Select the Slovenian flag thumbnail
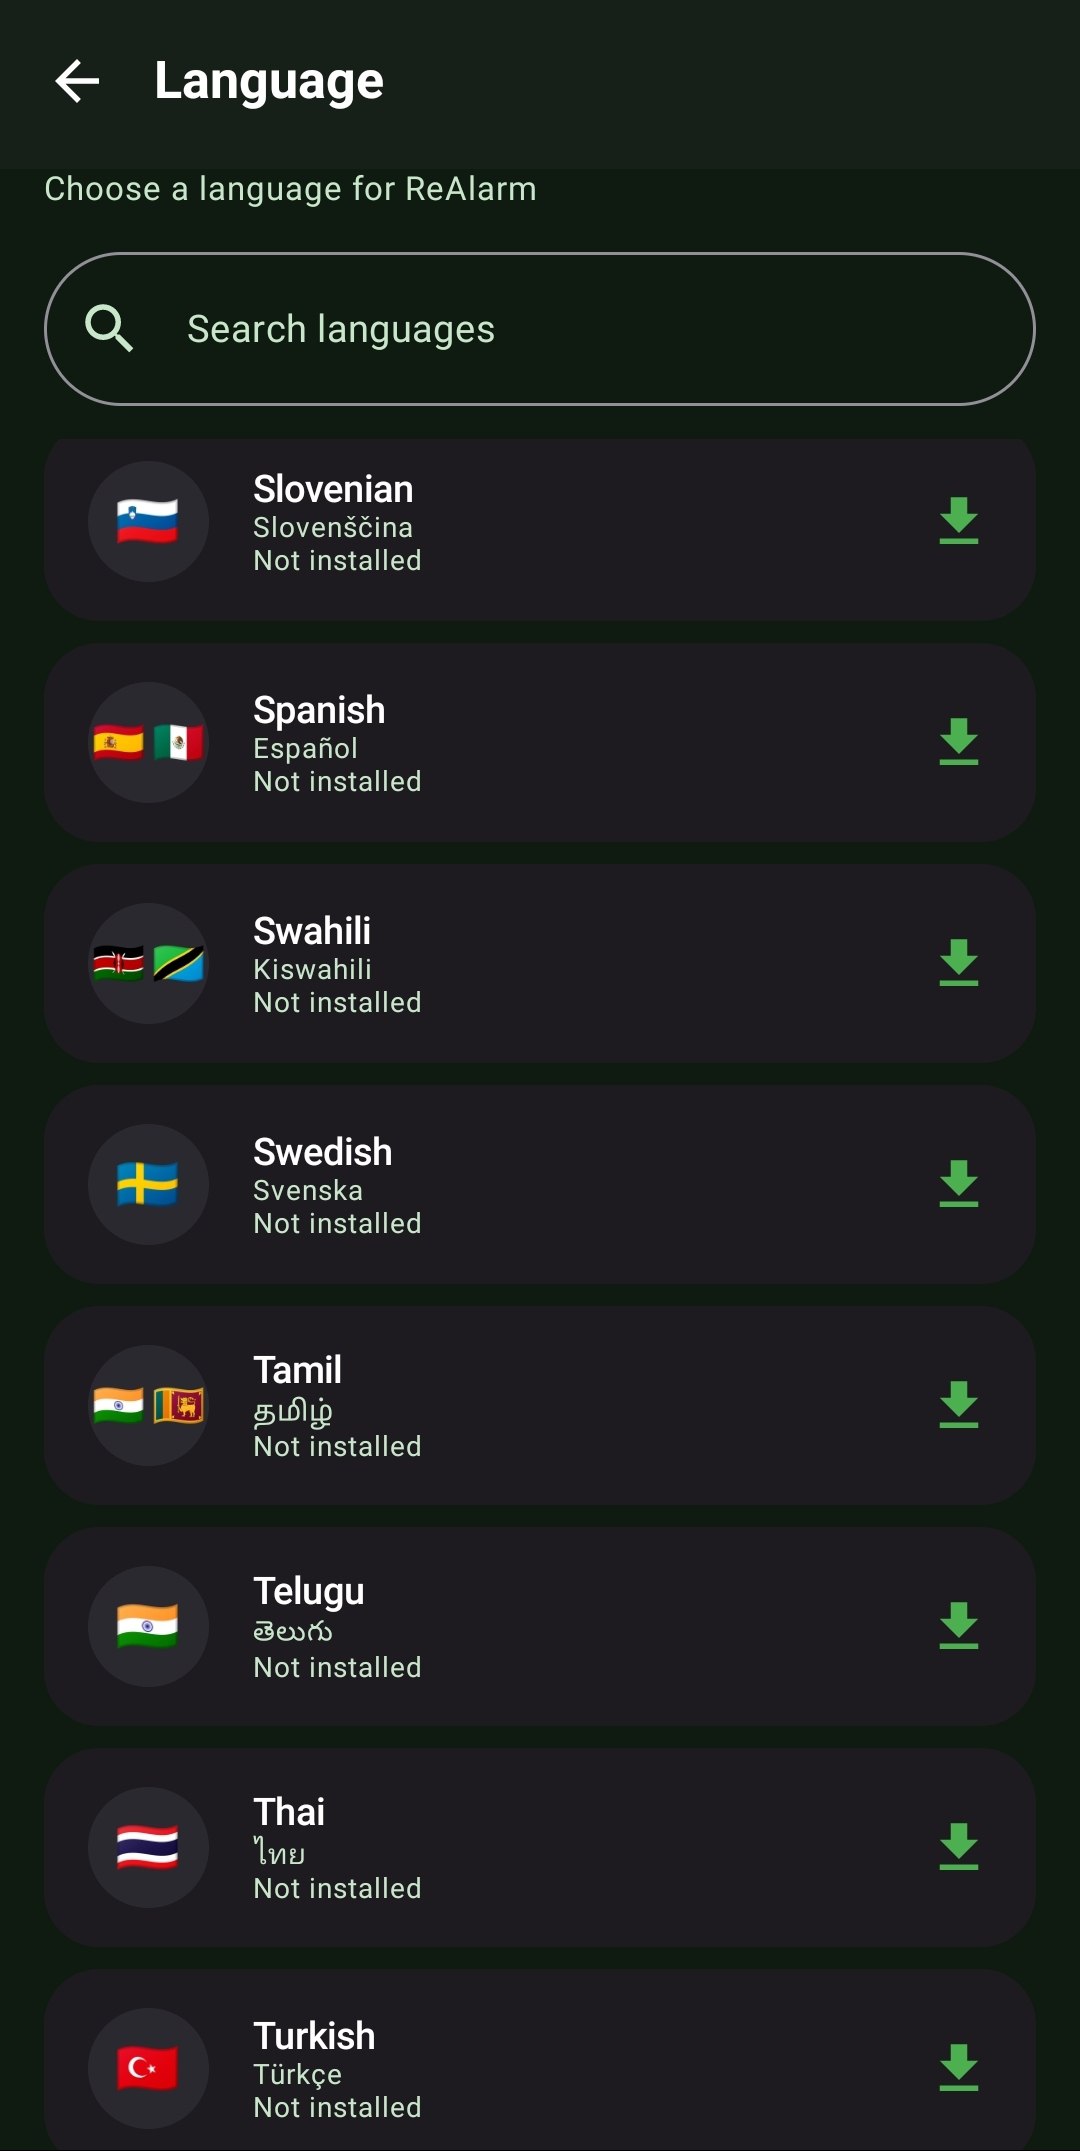This screenshot has width=1080, height=2151. tap(148, 521)
